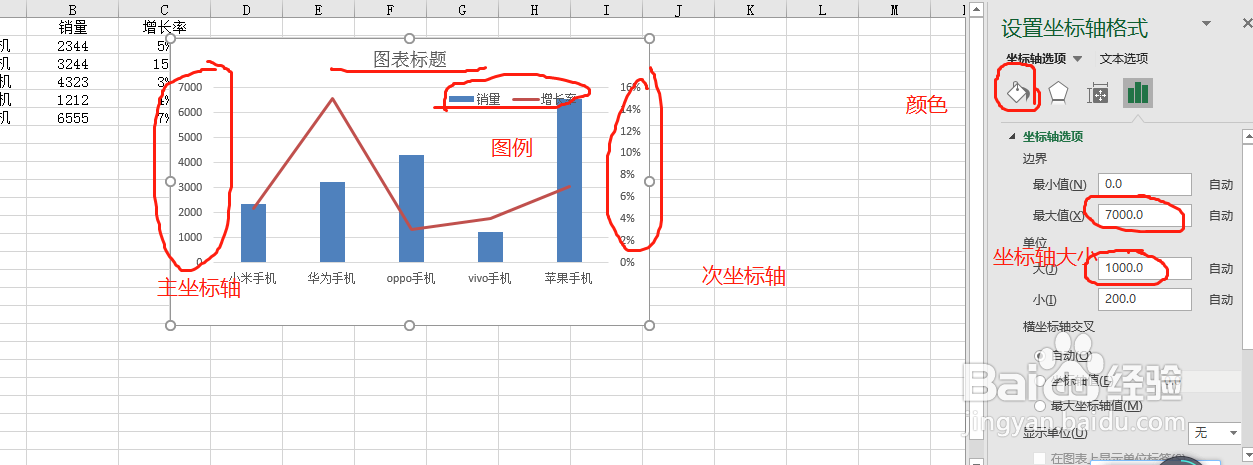Edit the 最大值 field showing 7000.0
This screenshot has width=1253, height=465.
point(1144,215)
